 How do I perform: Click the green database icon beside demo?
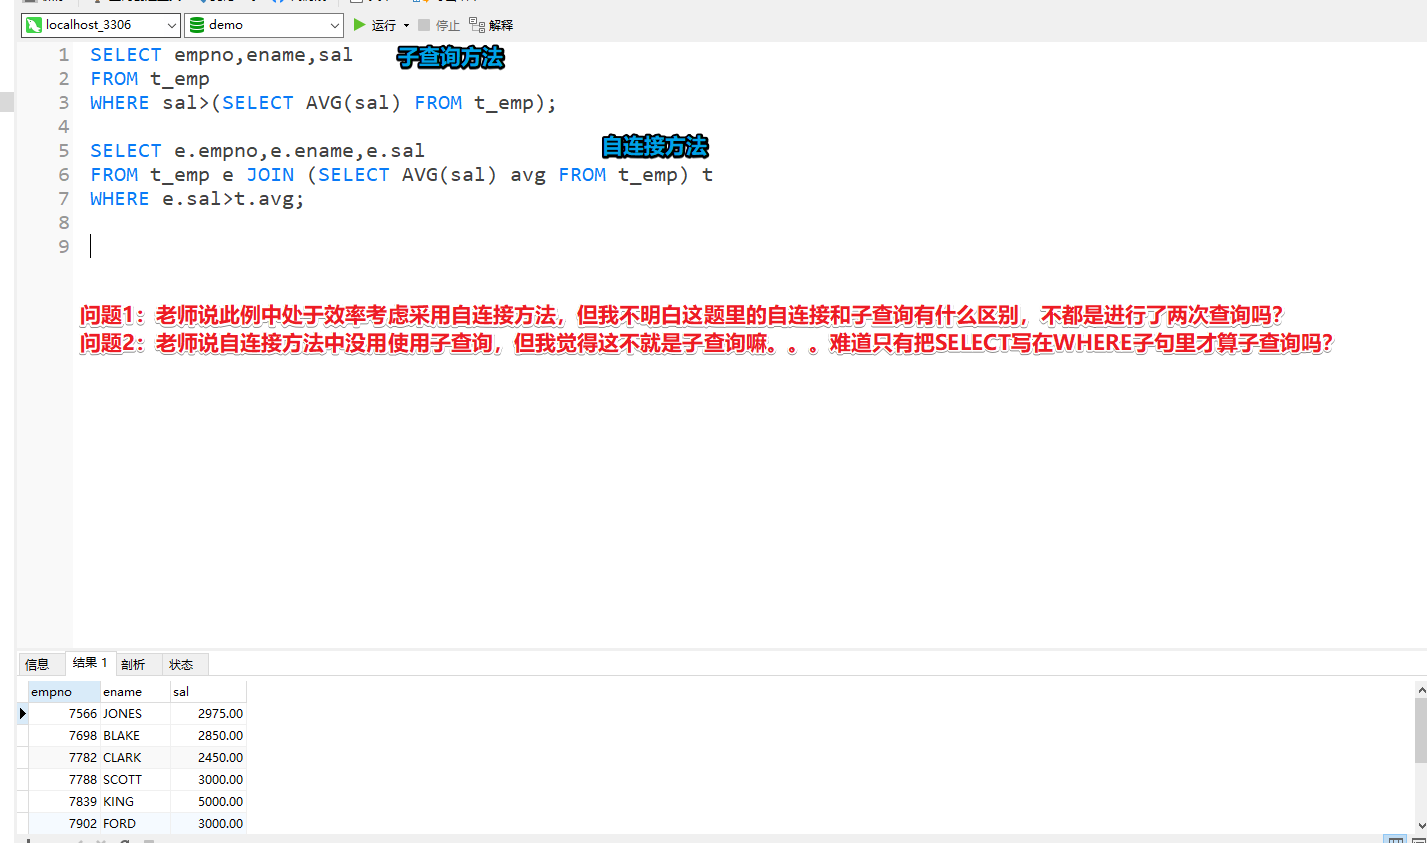click(197, 25)
